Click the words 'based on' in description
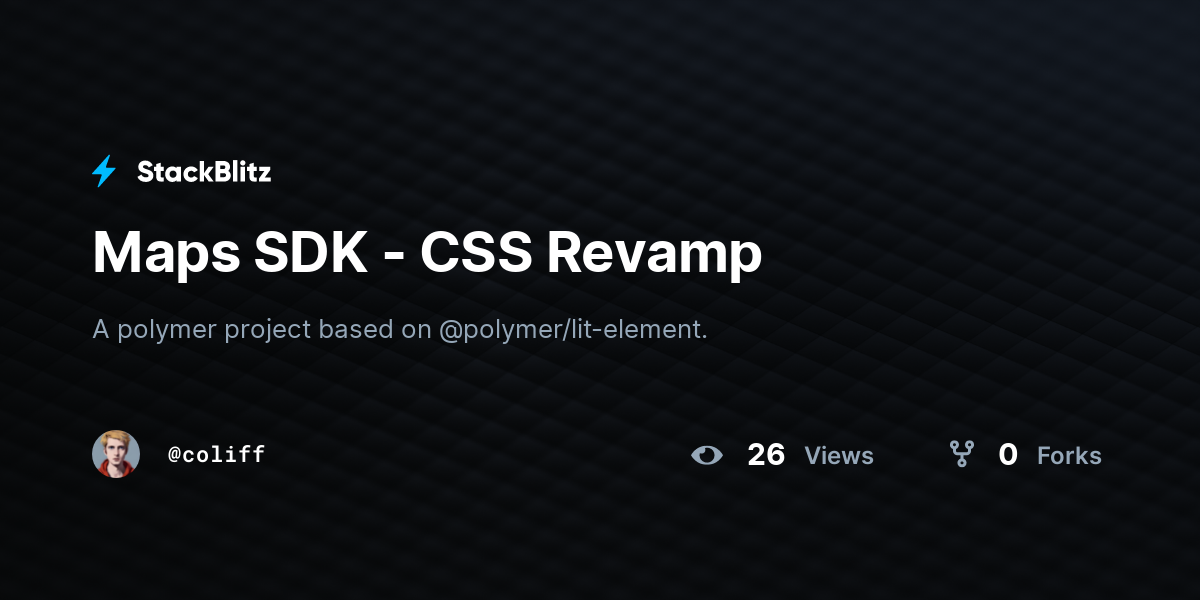Screen dimensions: 1200x600 tap(375, 329)
